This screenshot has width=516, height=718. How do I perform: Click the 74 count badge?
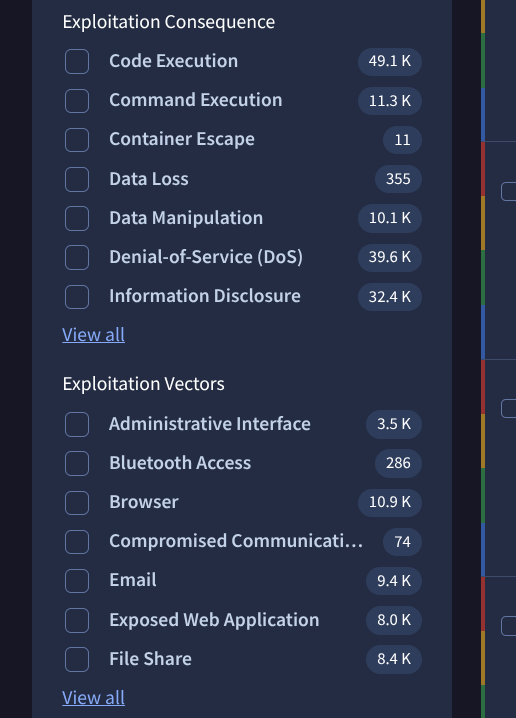point(402,542)
